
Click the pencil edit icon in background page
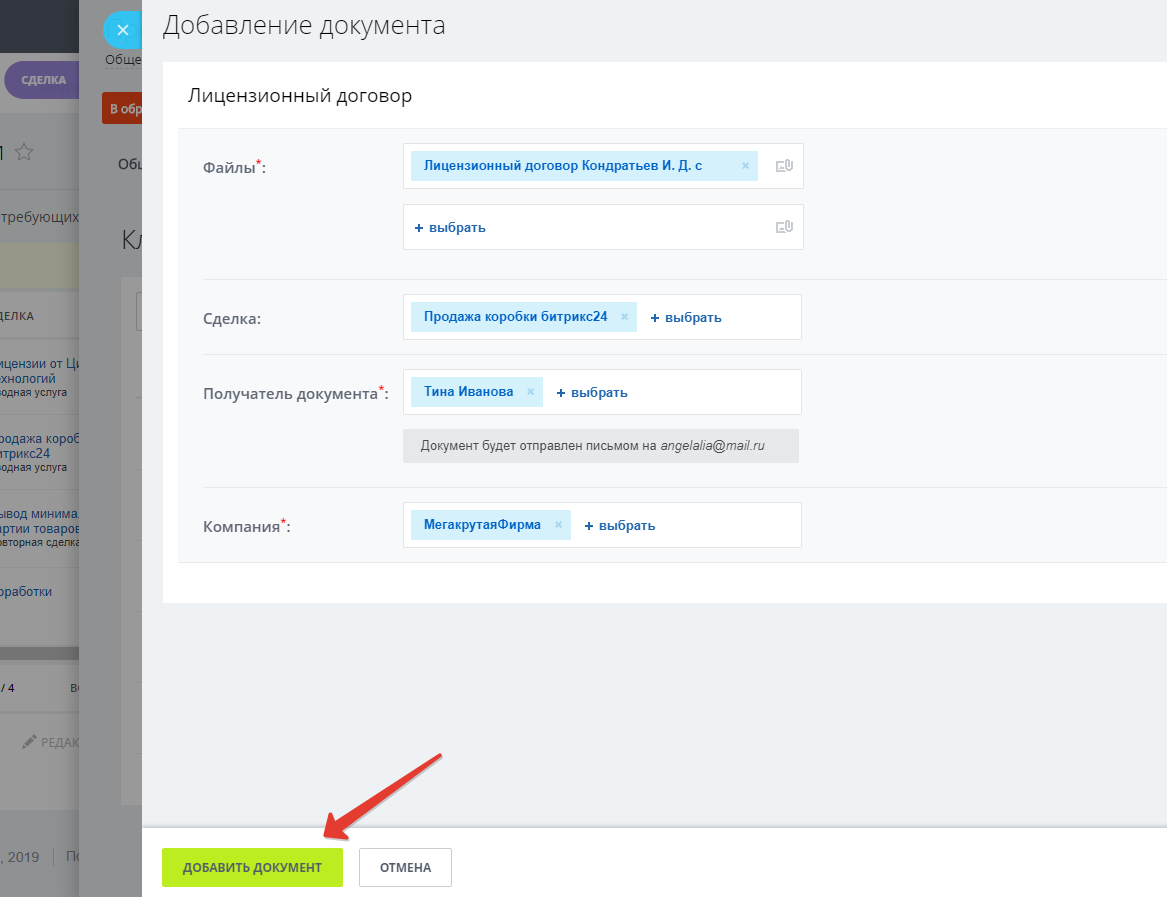pyautogui.click(x=29, y=742)
